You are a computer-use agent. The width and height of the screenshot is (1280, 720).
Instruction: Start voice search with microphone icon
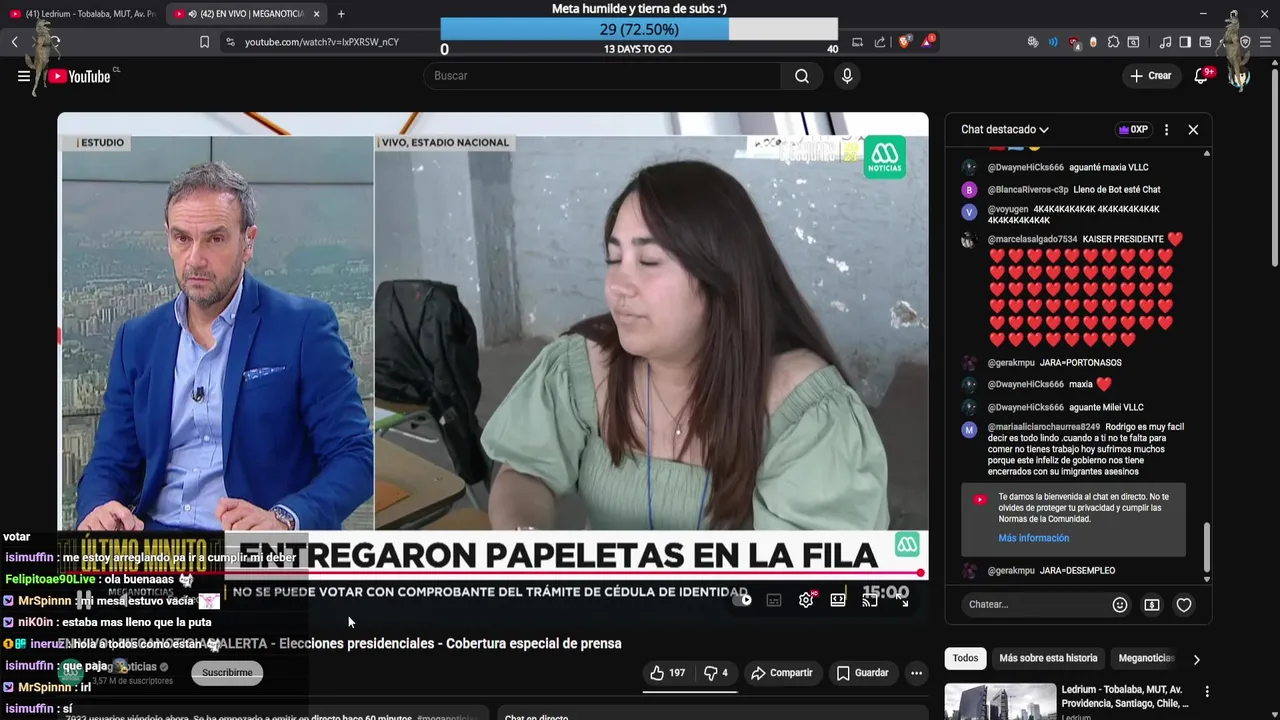[847, 76]
